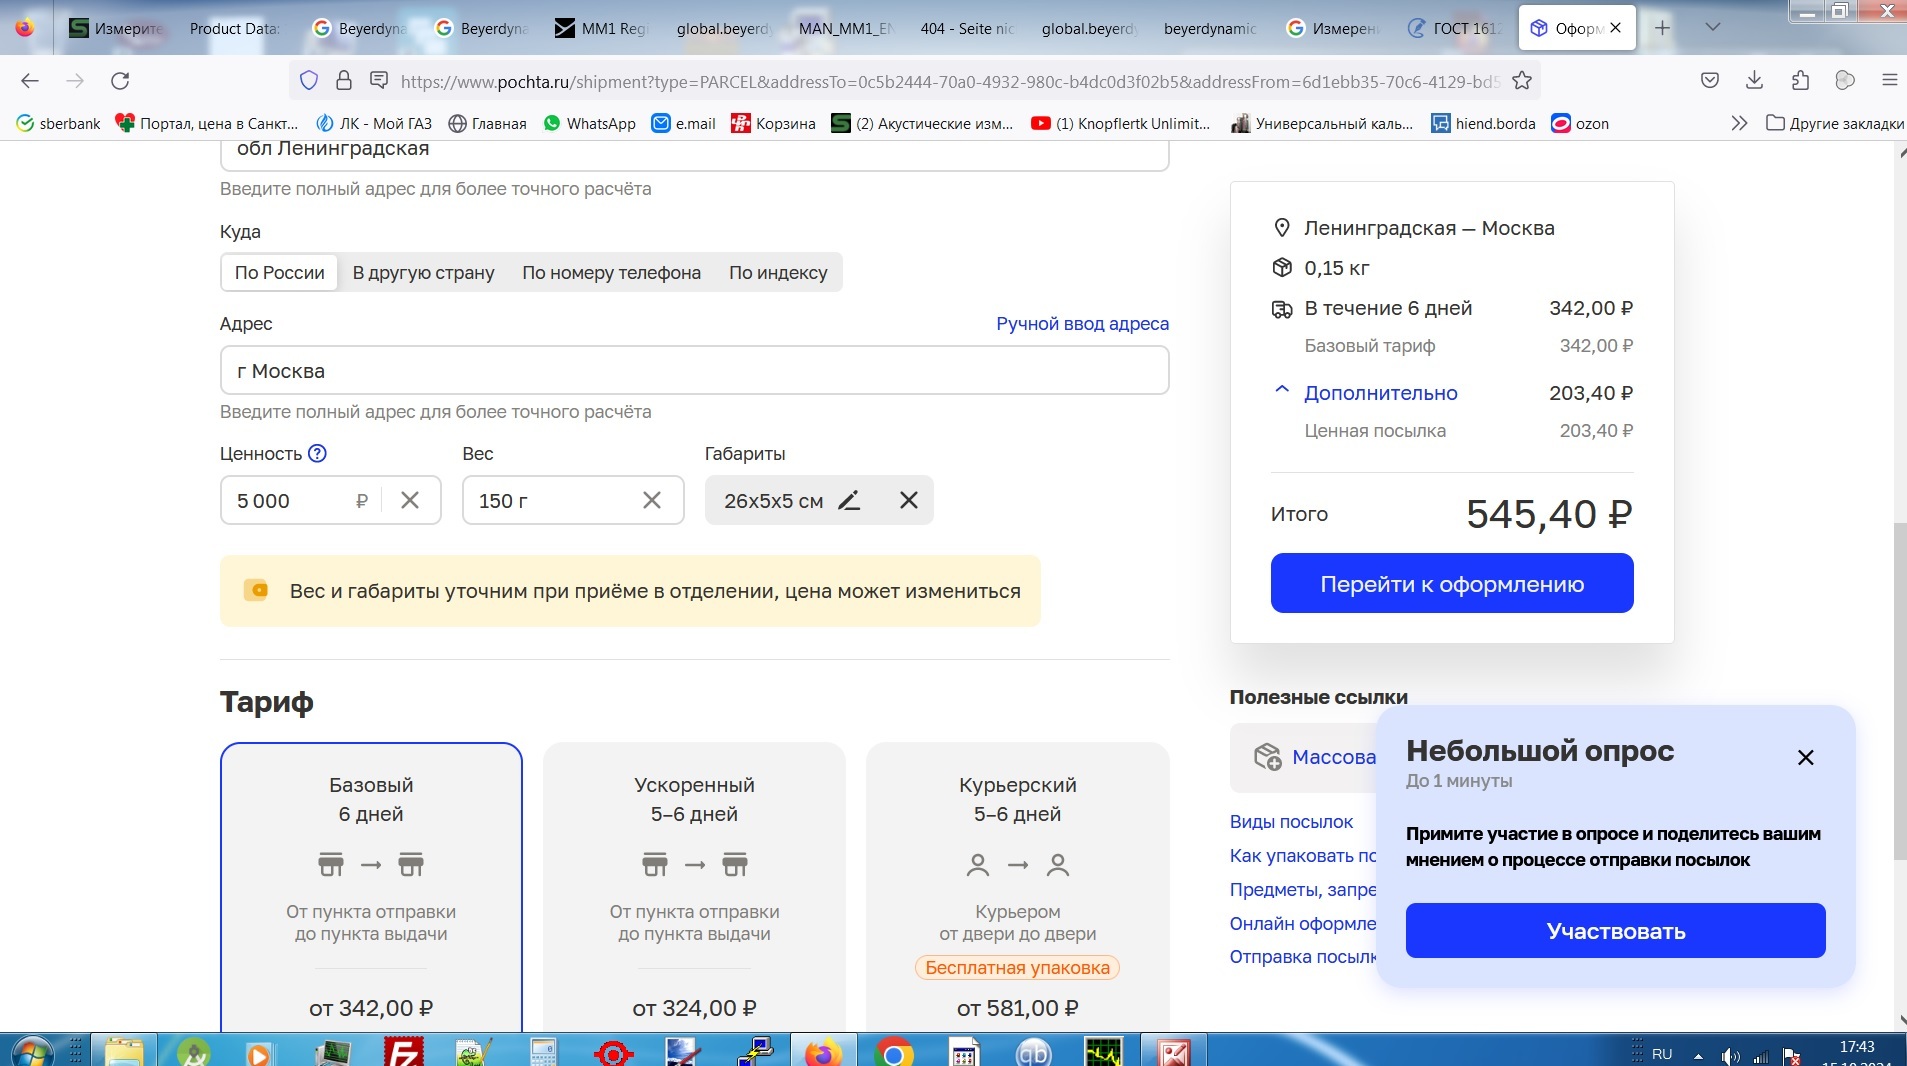1907x1066 pixels.
Task: Open the Корзина bookmark
Action: (773, 123)
